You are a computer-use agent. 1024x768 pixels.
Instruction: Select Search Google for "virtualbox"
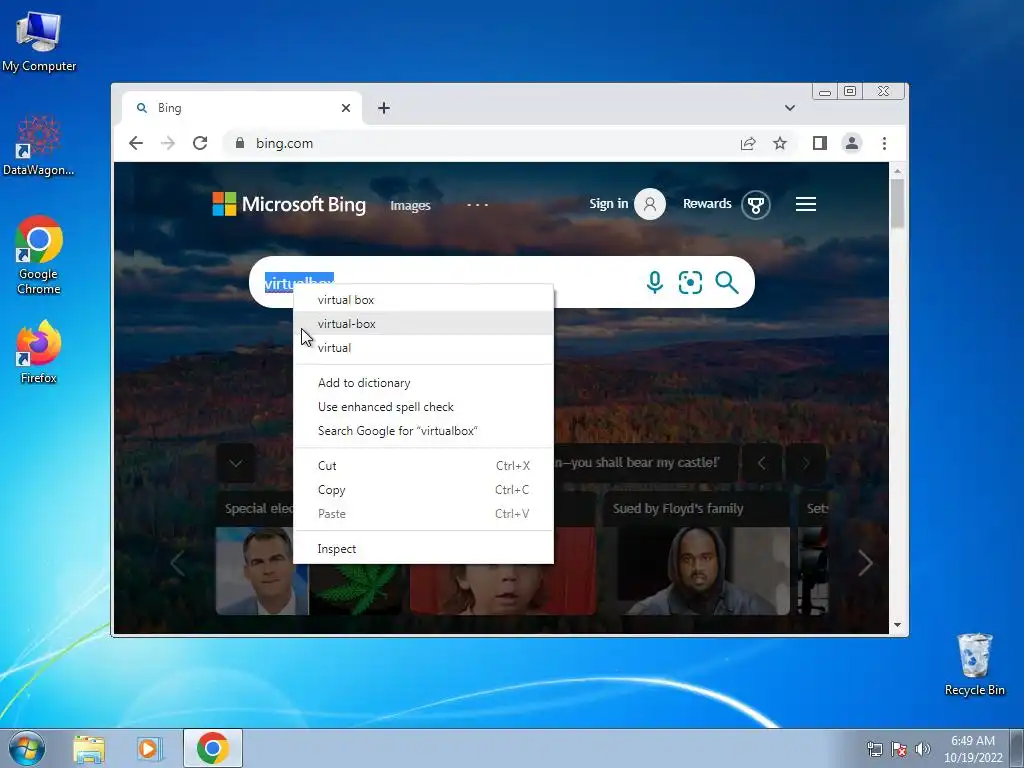[x=423, y=431]
